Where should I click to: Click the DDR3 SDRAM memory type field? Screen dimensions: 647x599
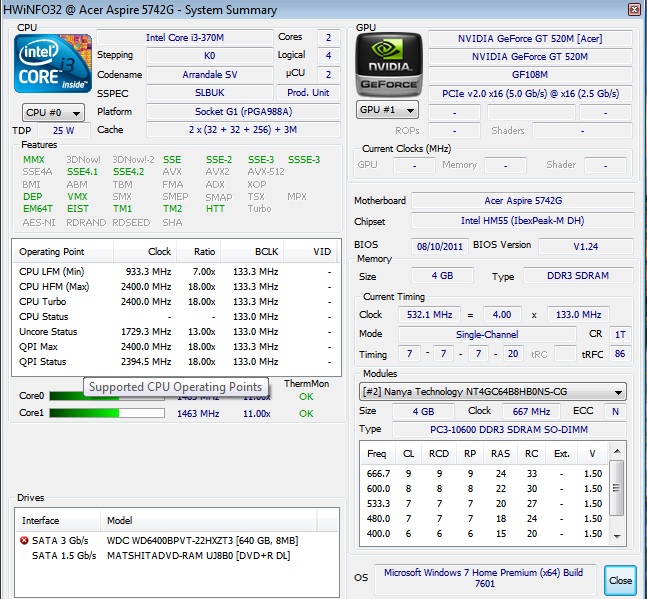click(x=578, y=276)
